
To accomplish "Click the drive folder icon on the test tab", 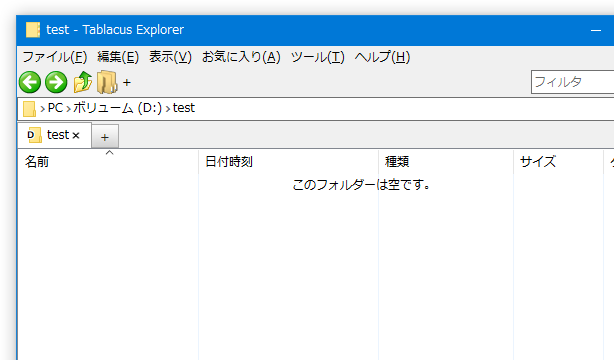I will [34, 135].
